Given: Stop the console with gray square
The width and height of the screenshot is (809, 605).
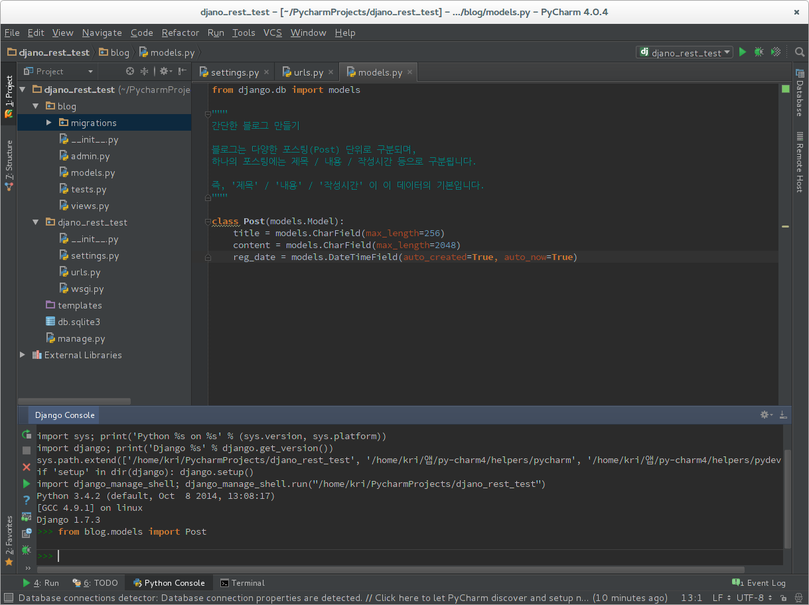Looking at the screenshot, I should tap(26, 451).
